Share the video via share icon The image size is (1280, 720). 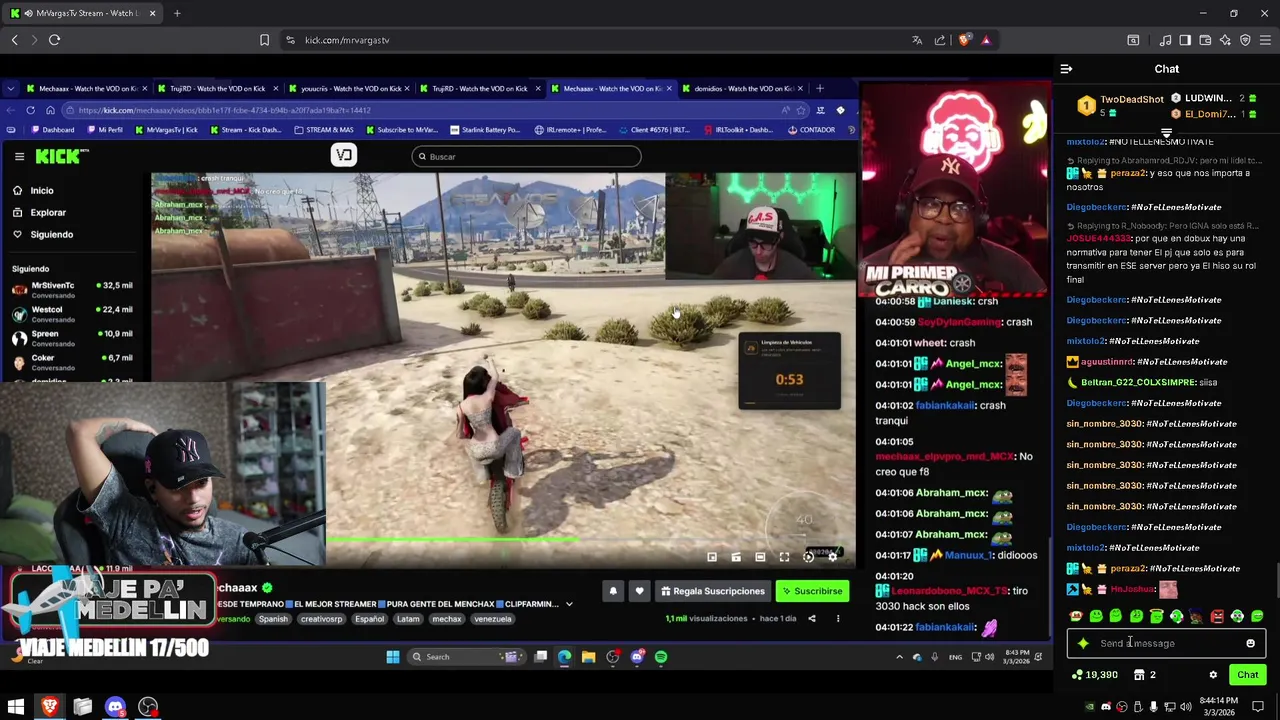point(811,619)
